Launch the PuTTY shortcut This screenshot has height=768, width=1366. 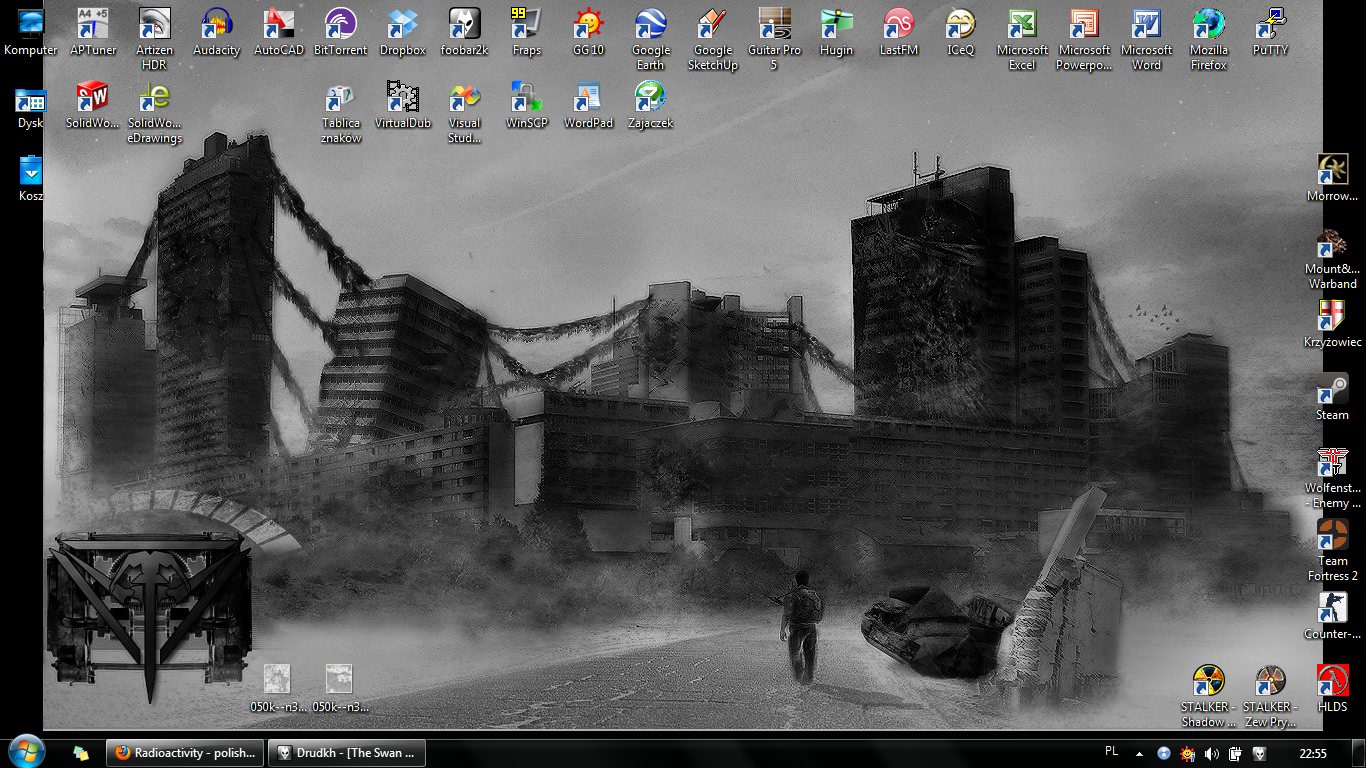(1270, 24)
